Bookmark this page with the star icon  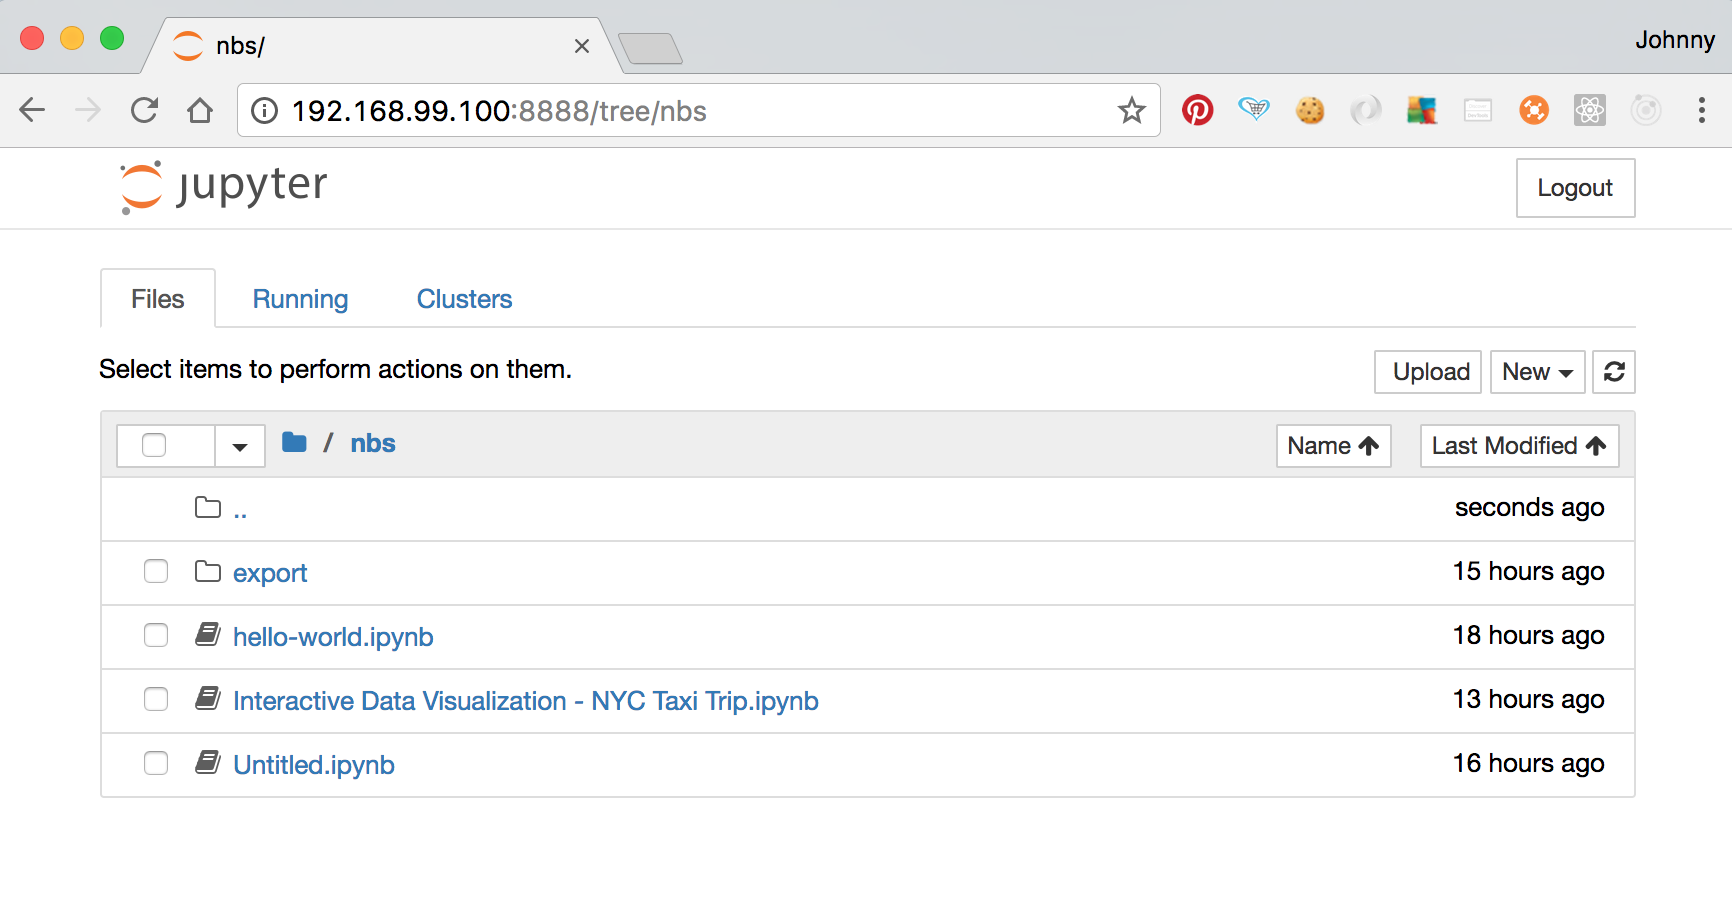click(1131, 110)
